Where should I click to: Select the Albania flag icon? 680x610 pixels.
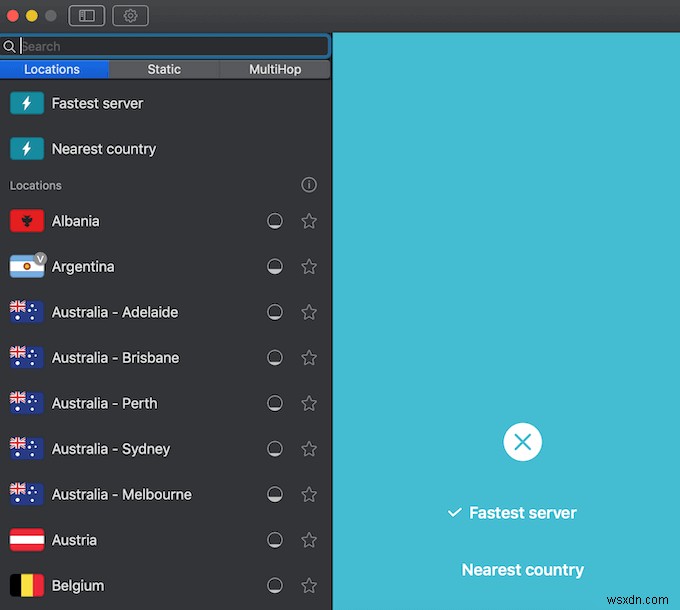coord(27,221)
